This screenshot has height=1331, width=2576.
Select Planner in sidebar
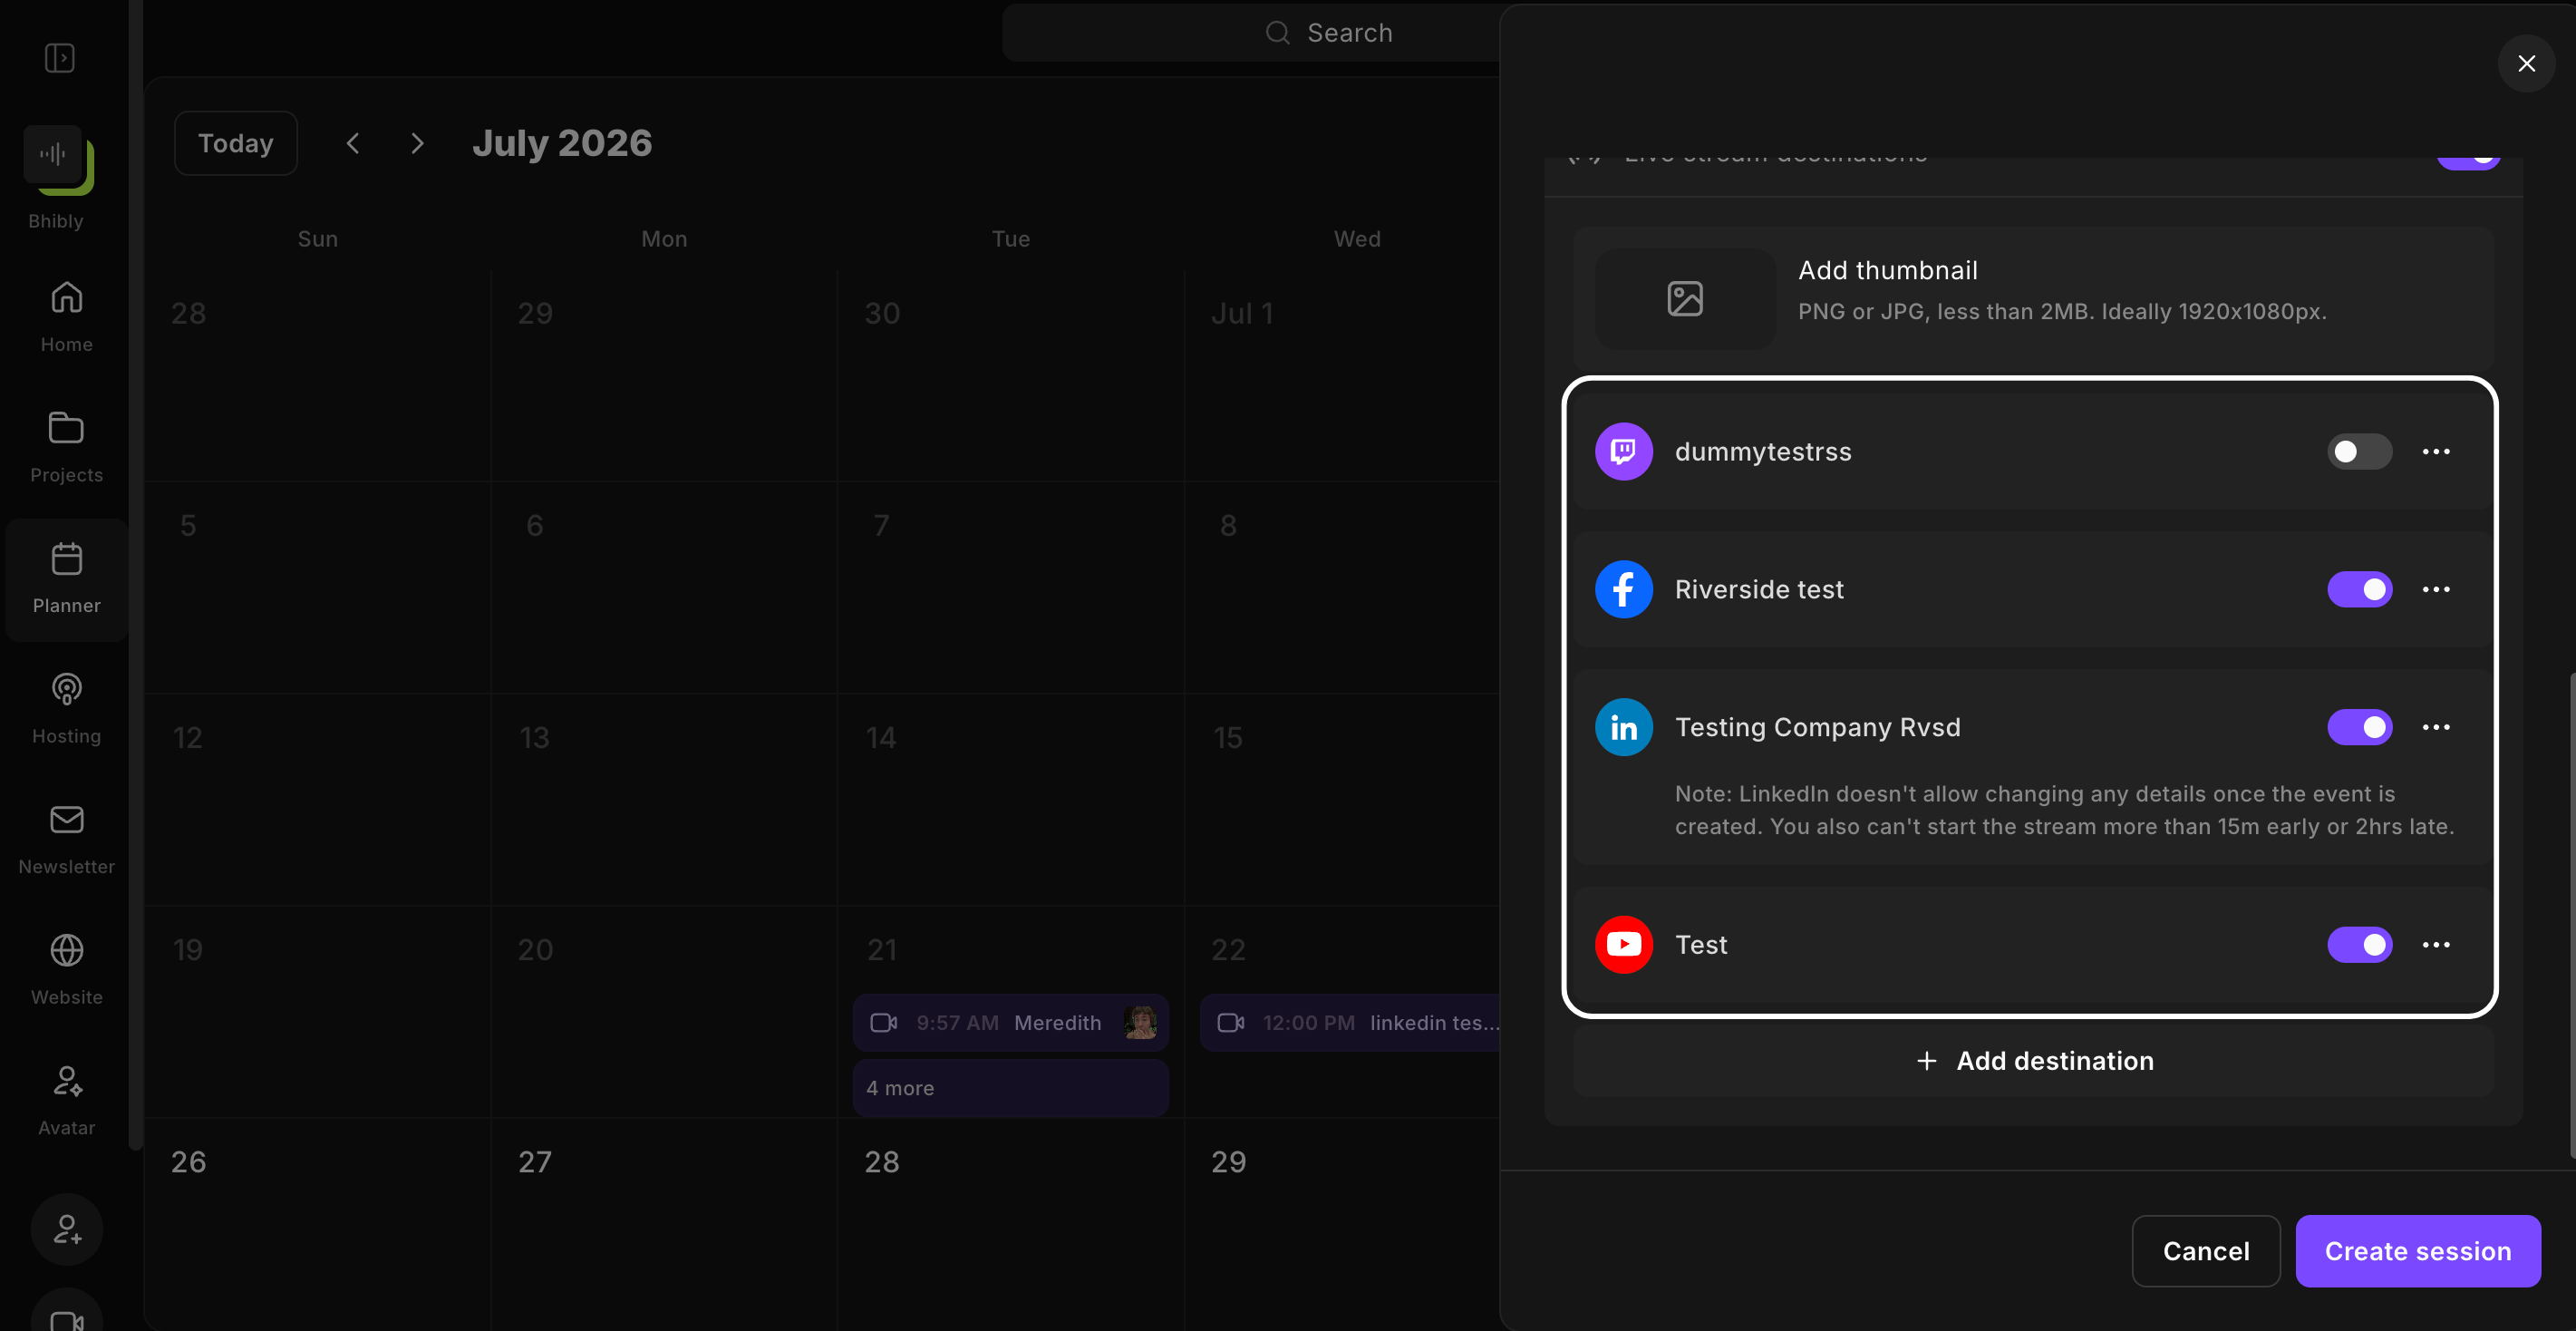(x=66, y=579)
